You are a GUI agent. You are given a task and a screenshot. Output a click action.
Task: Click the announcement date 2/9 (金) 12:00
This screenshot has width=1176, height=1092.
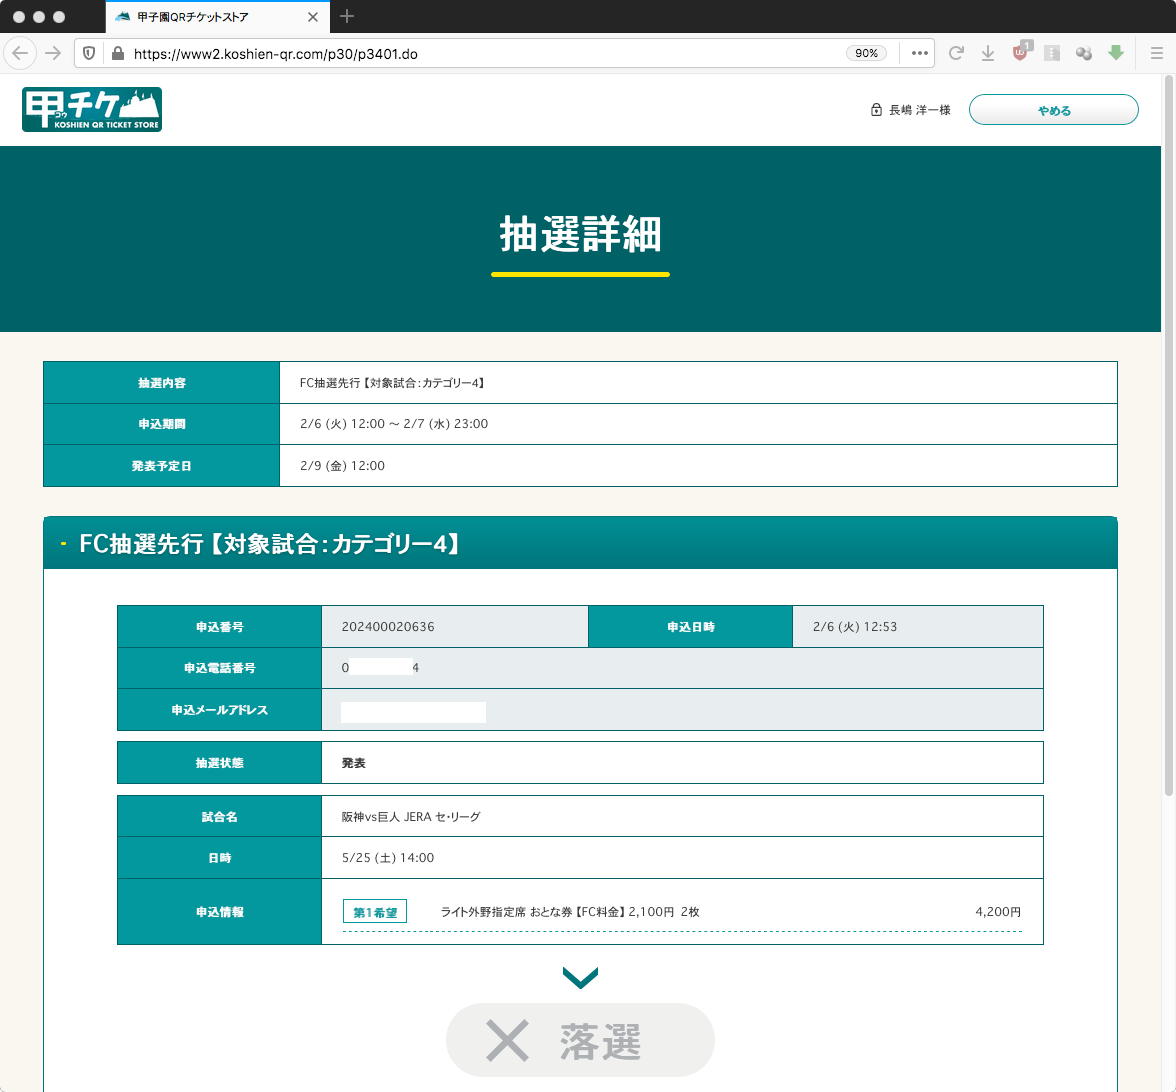342,466
